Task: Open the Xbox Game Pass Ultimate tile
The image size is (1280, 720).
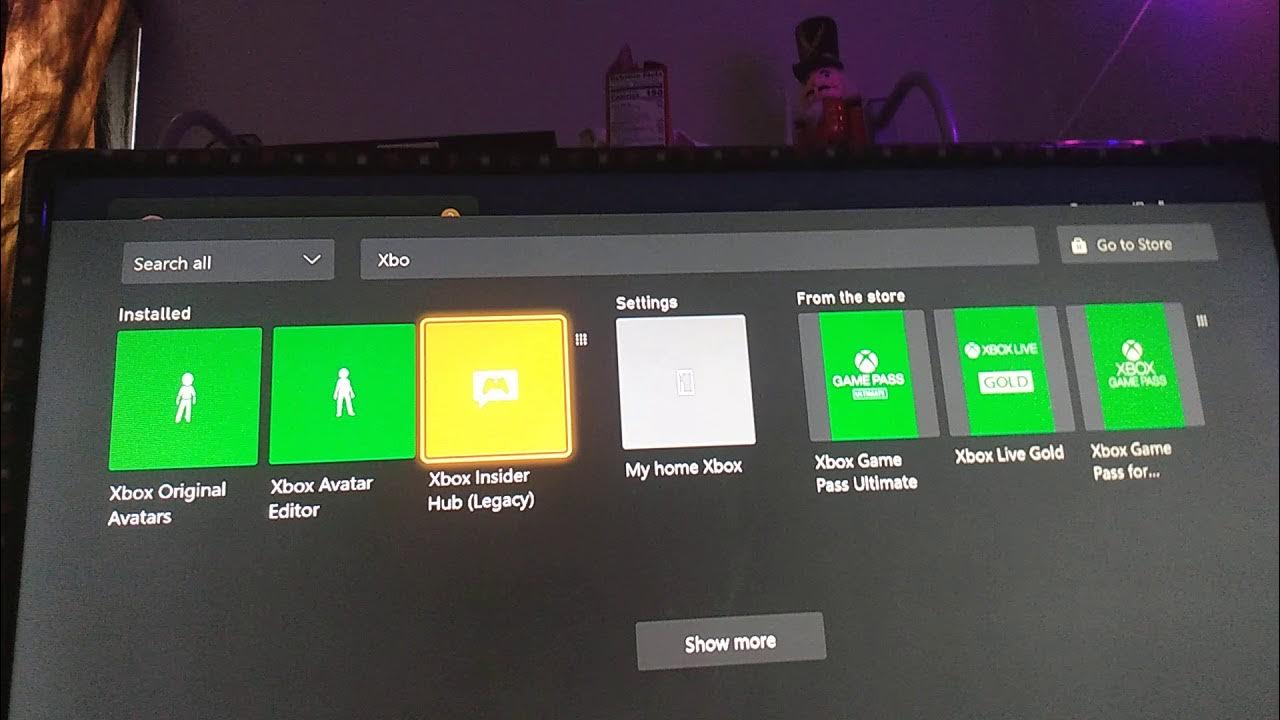Action: [867, 375]
